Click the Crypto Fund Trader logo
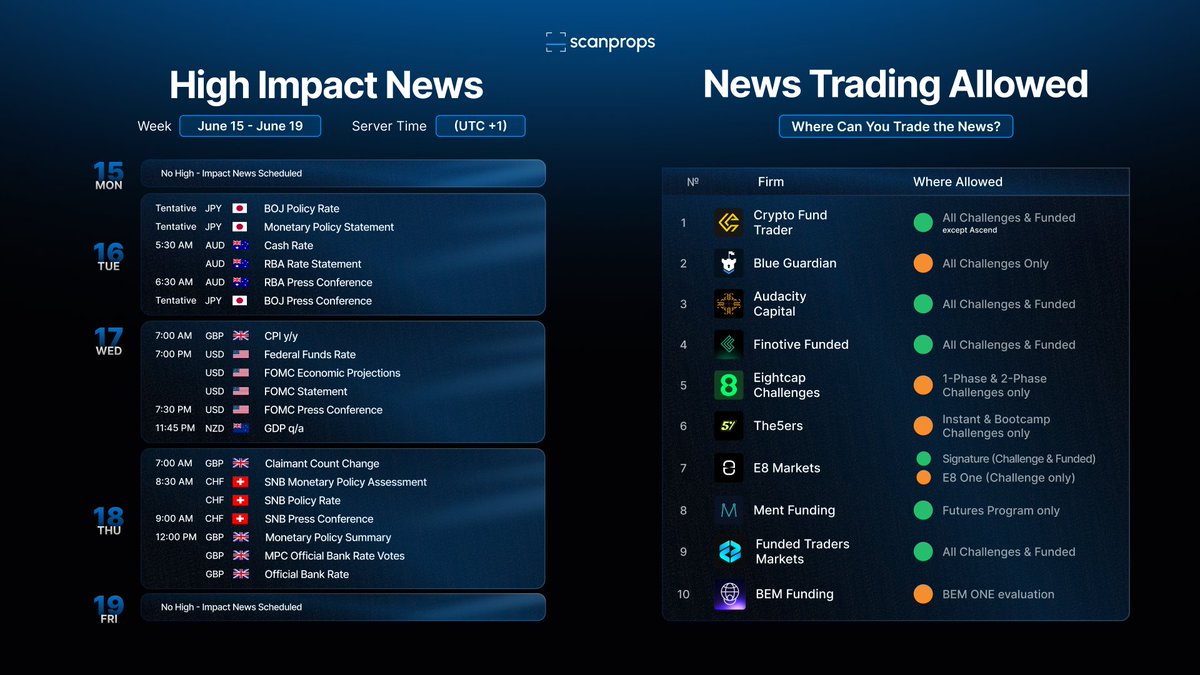Screen dimensions: 1200x675 (x=729, y=222)
